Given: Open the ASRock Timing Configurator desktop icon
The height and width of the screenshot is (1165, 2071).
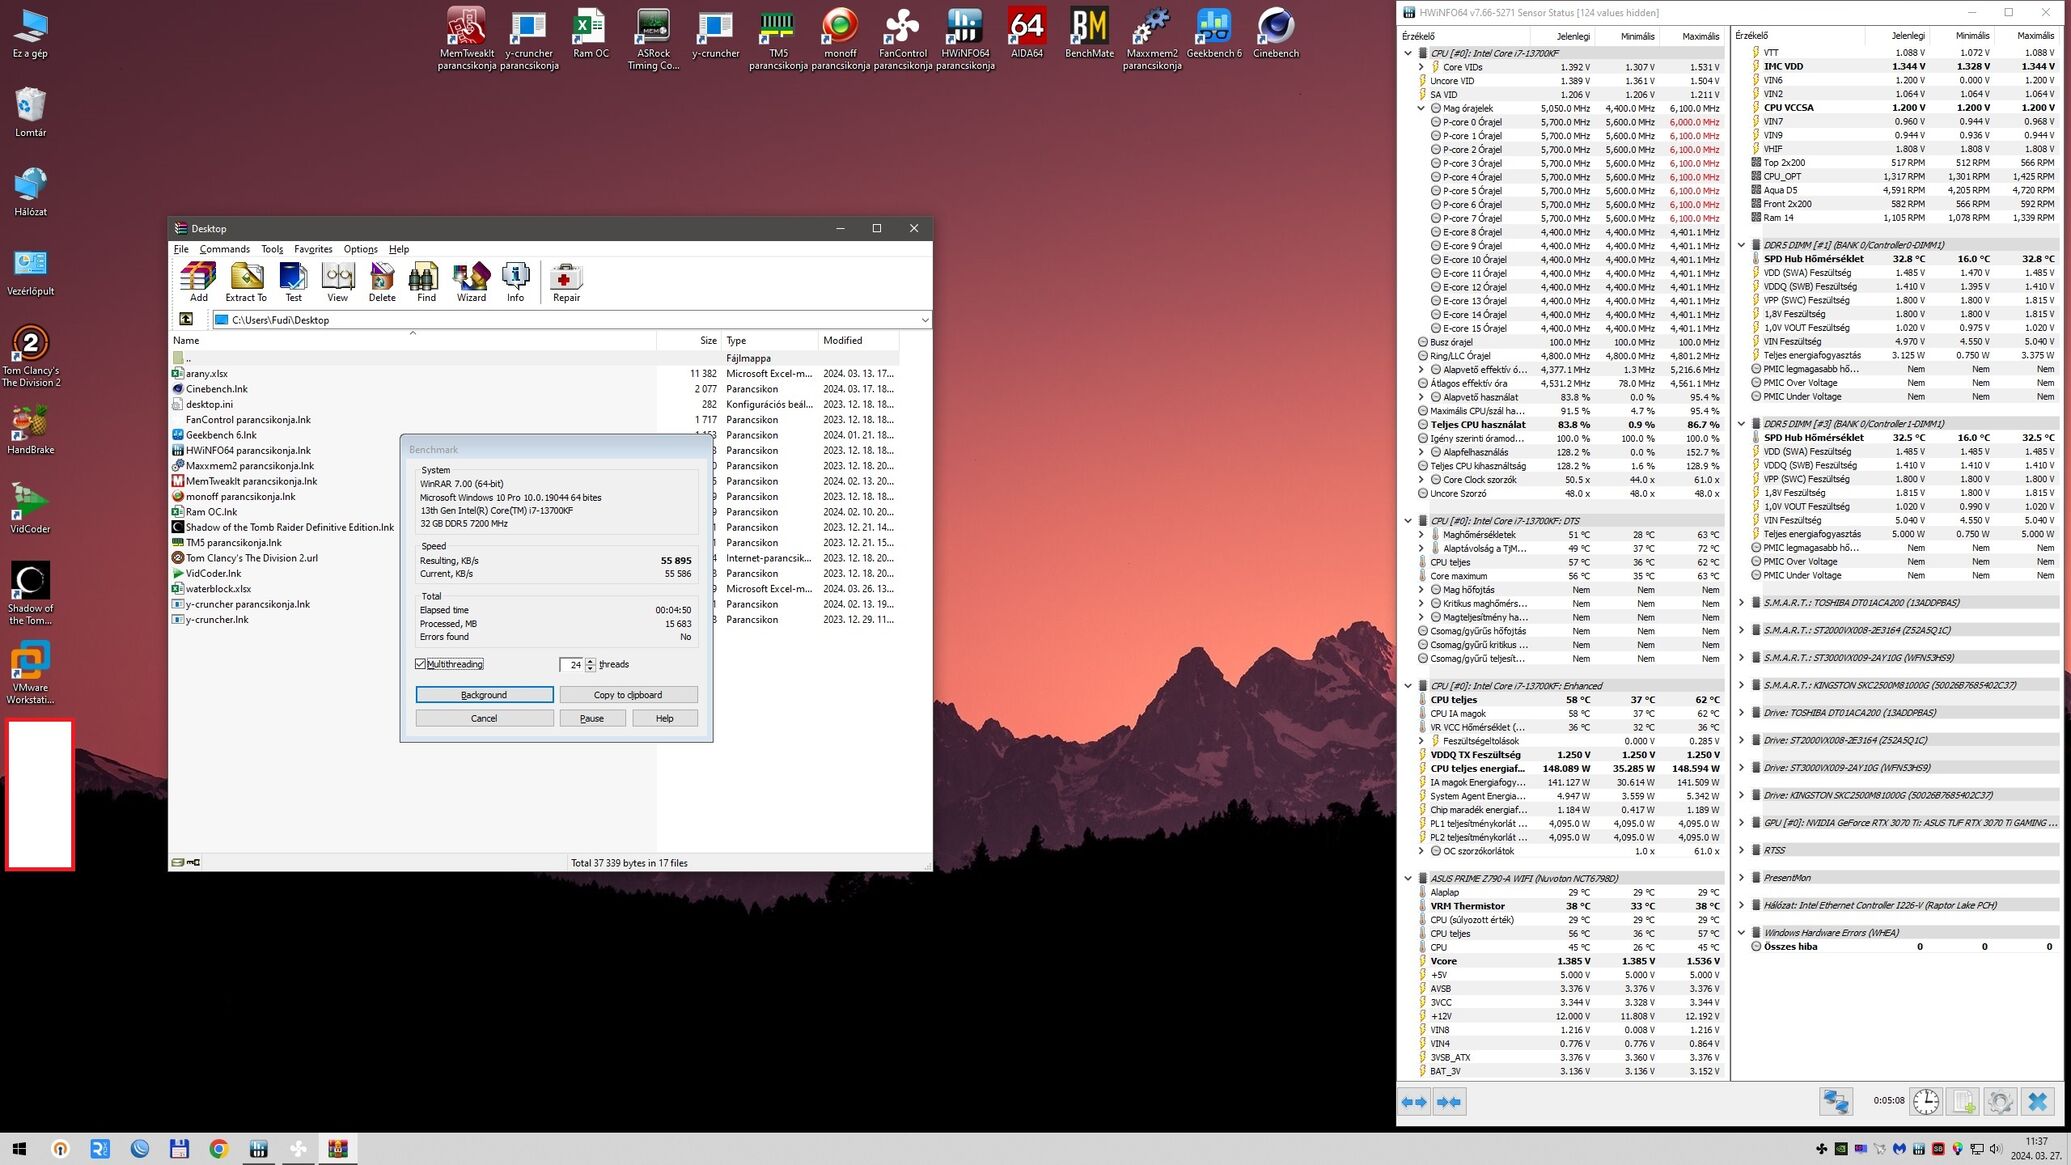Looking at the screenshot, I should click(653, 39).
